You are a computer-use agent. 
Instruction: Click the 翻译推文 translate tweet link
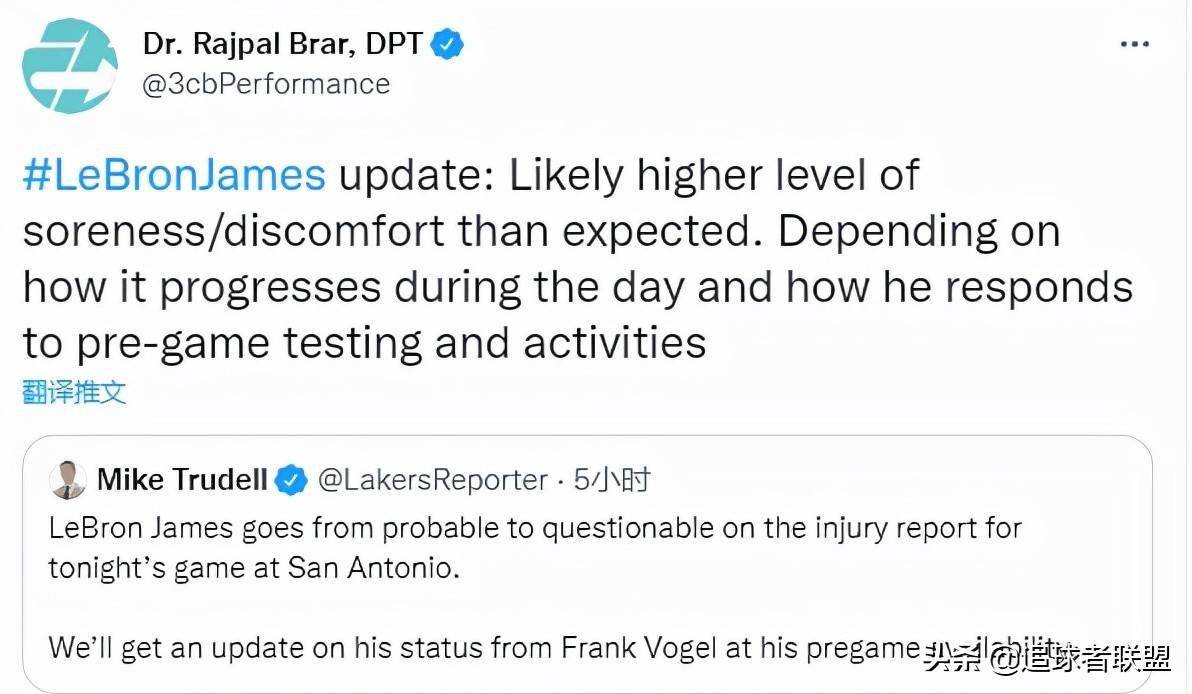click(74, 392)
